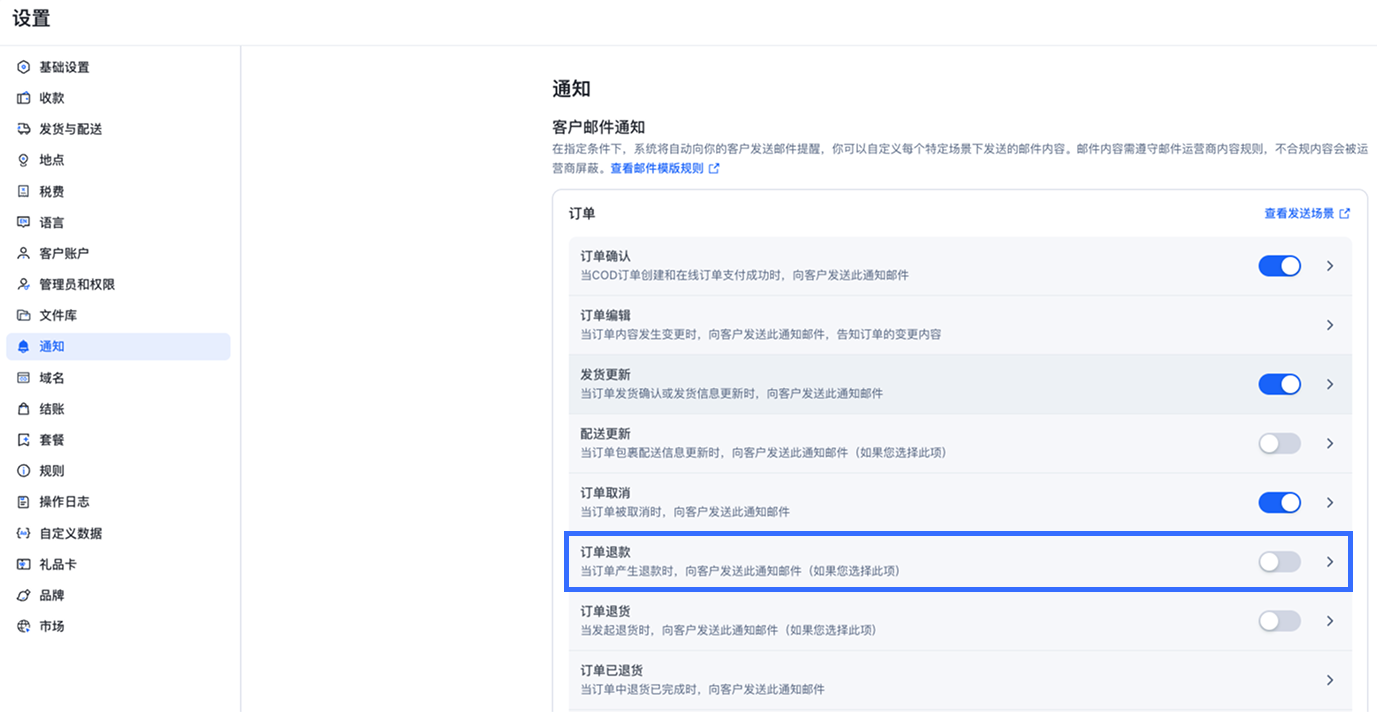Expand 订单编辑 using its chevron arrow
1377x712 pixels.
point(1329,325)
